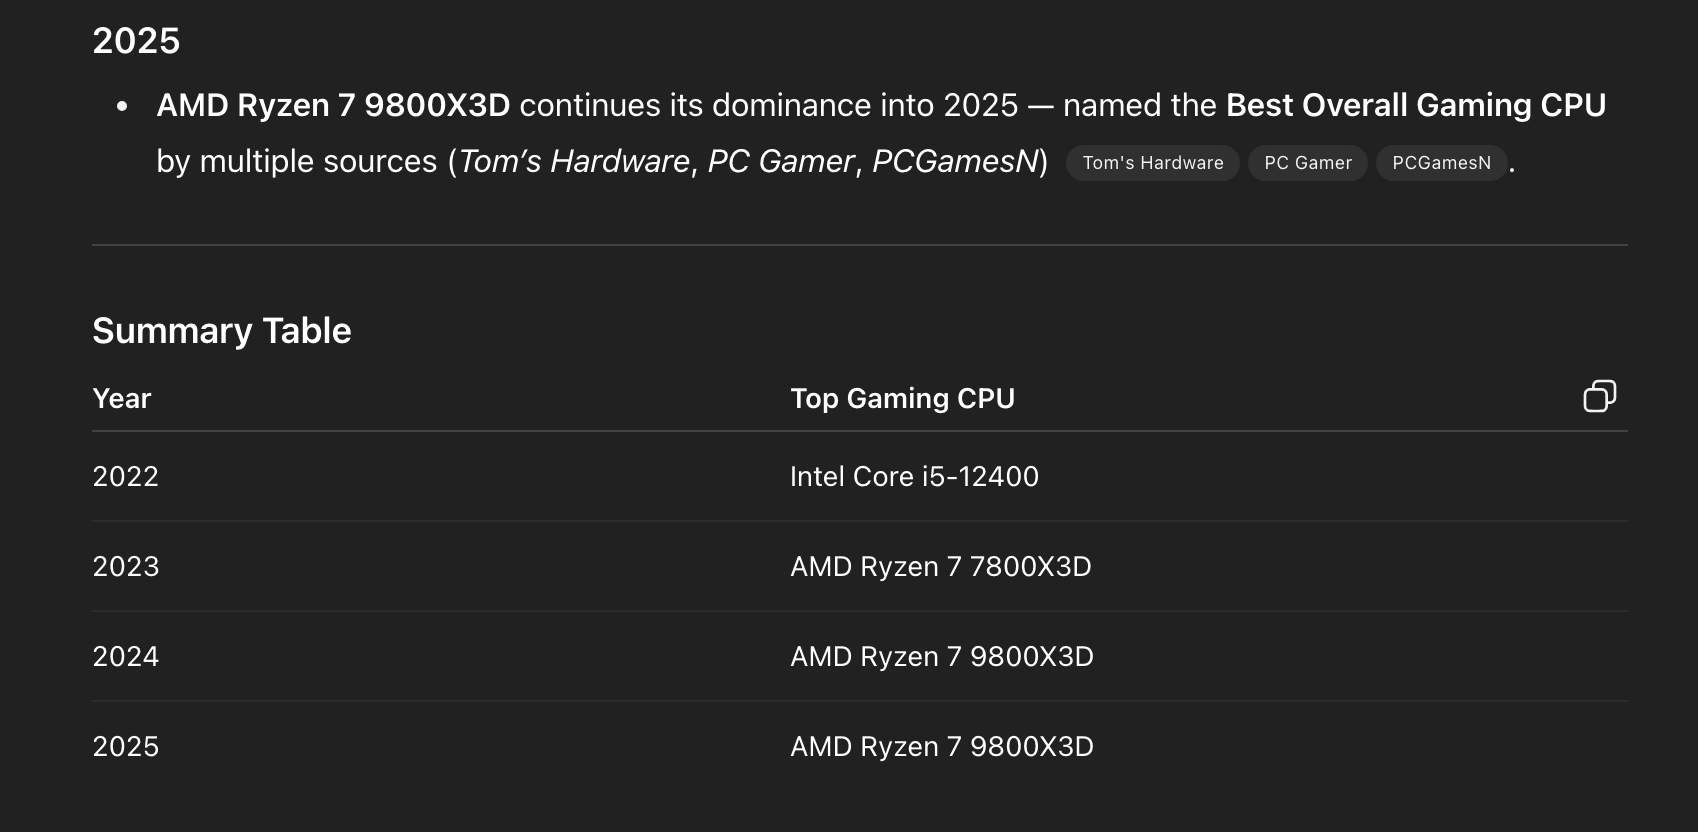Click the 2024 row's Ryzen 7 9800X3D

[941, 656]
